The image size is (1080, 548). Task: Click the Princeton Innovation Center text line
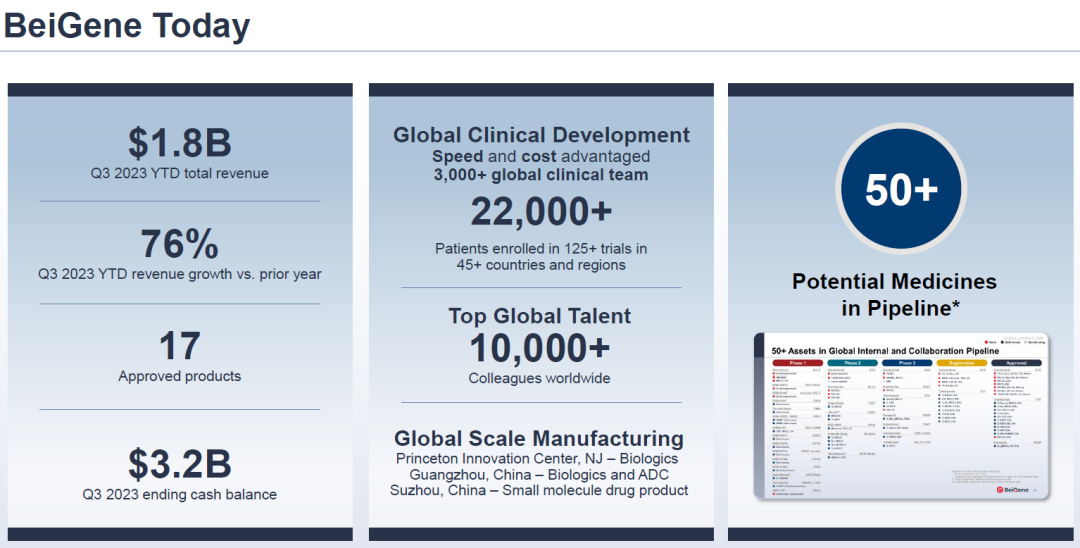point(539,458)
